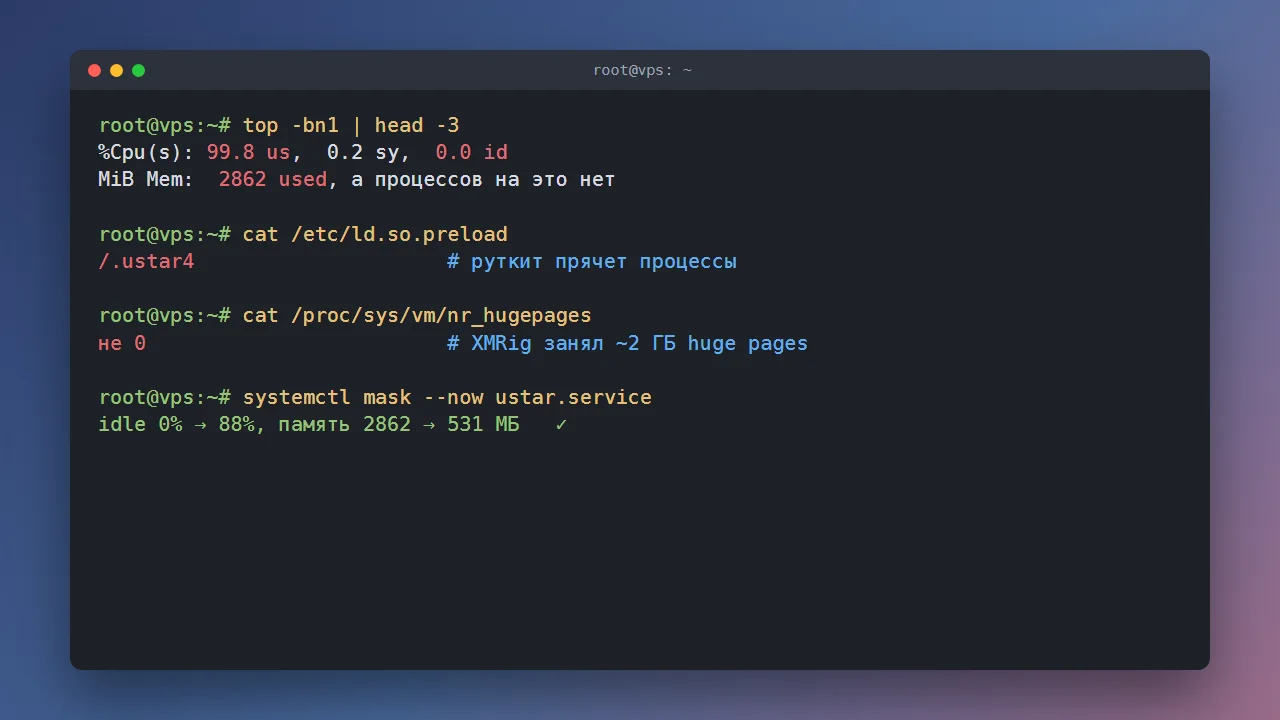Click the value "0.2 sy"
The width and height of the screenshot is (1280, 720).
[363, 152]
